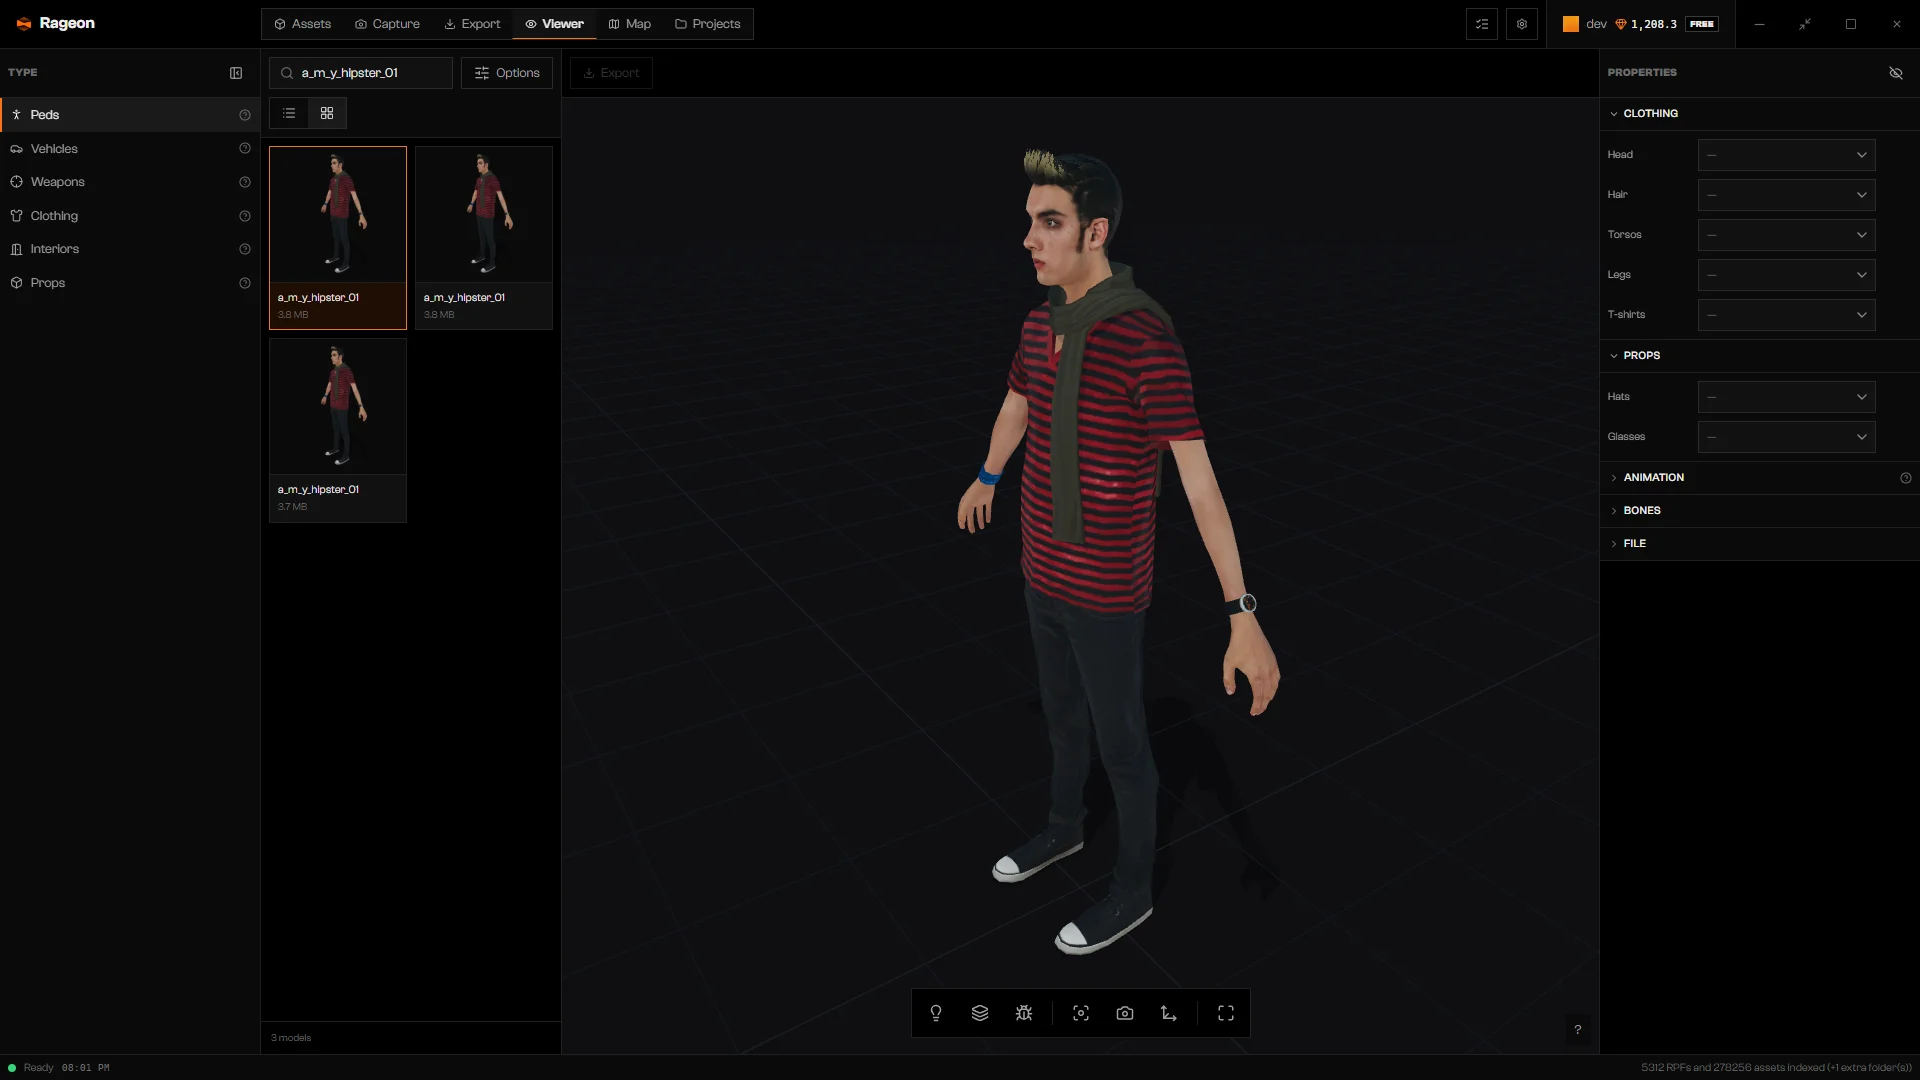
Task: Select Props type in sidebar
Action: coord(130,283)
